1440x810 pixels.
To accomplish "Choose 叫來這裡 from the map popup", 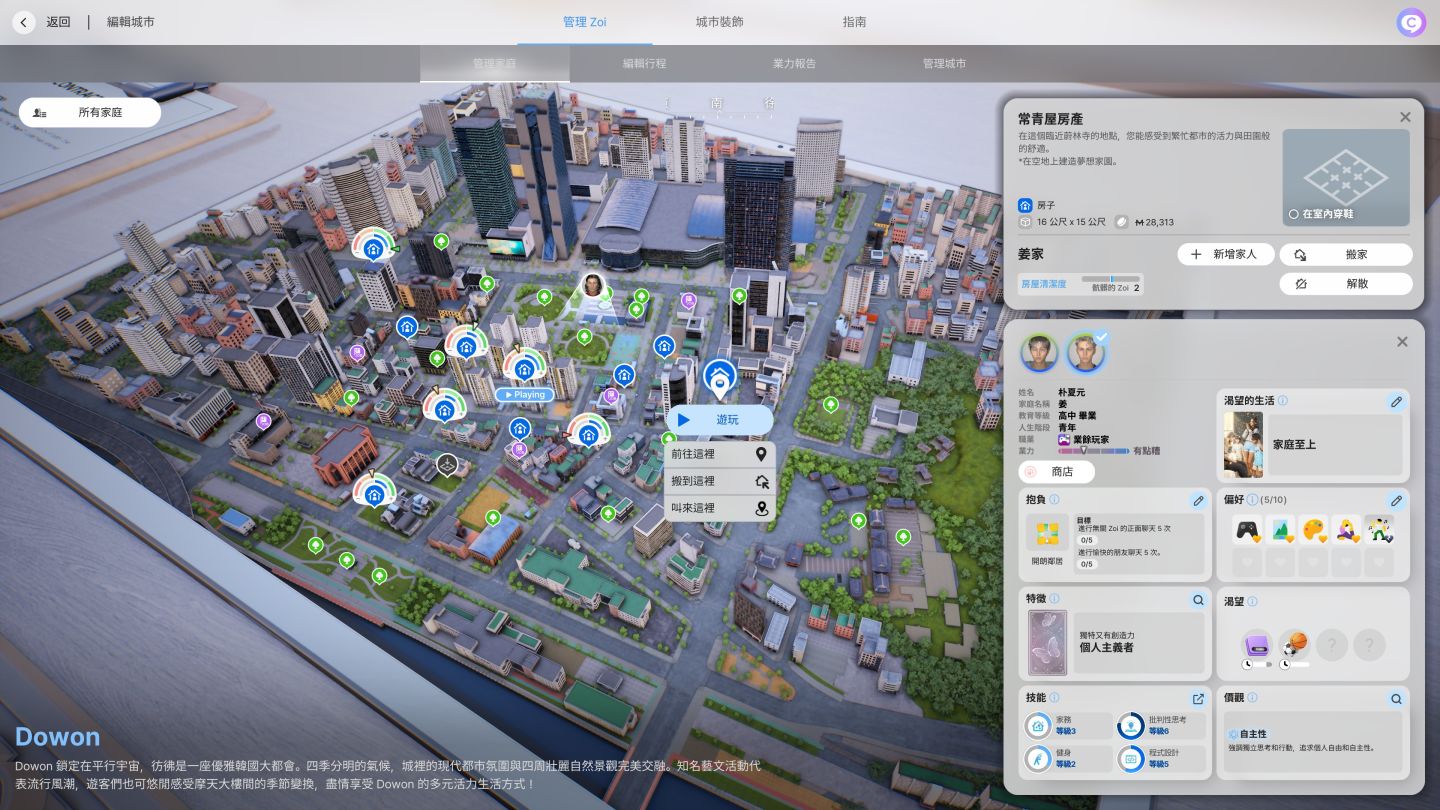I will point(720,508).
